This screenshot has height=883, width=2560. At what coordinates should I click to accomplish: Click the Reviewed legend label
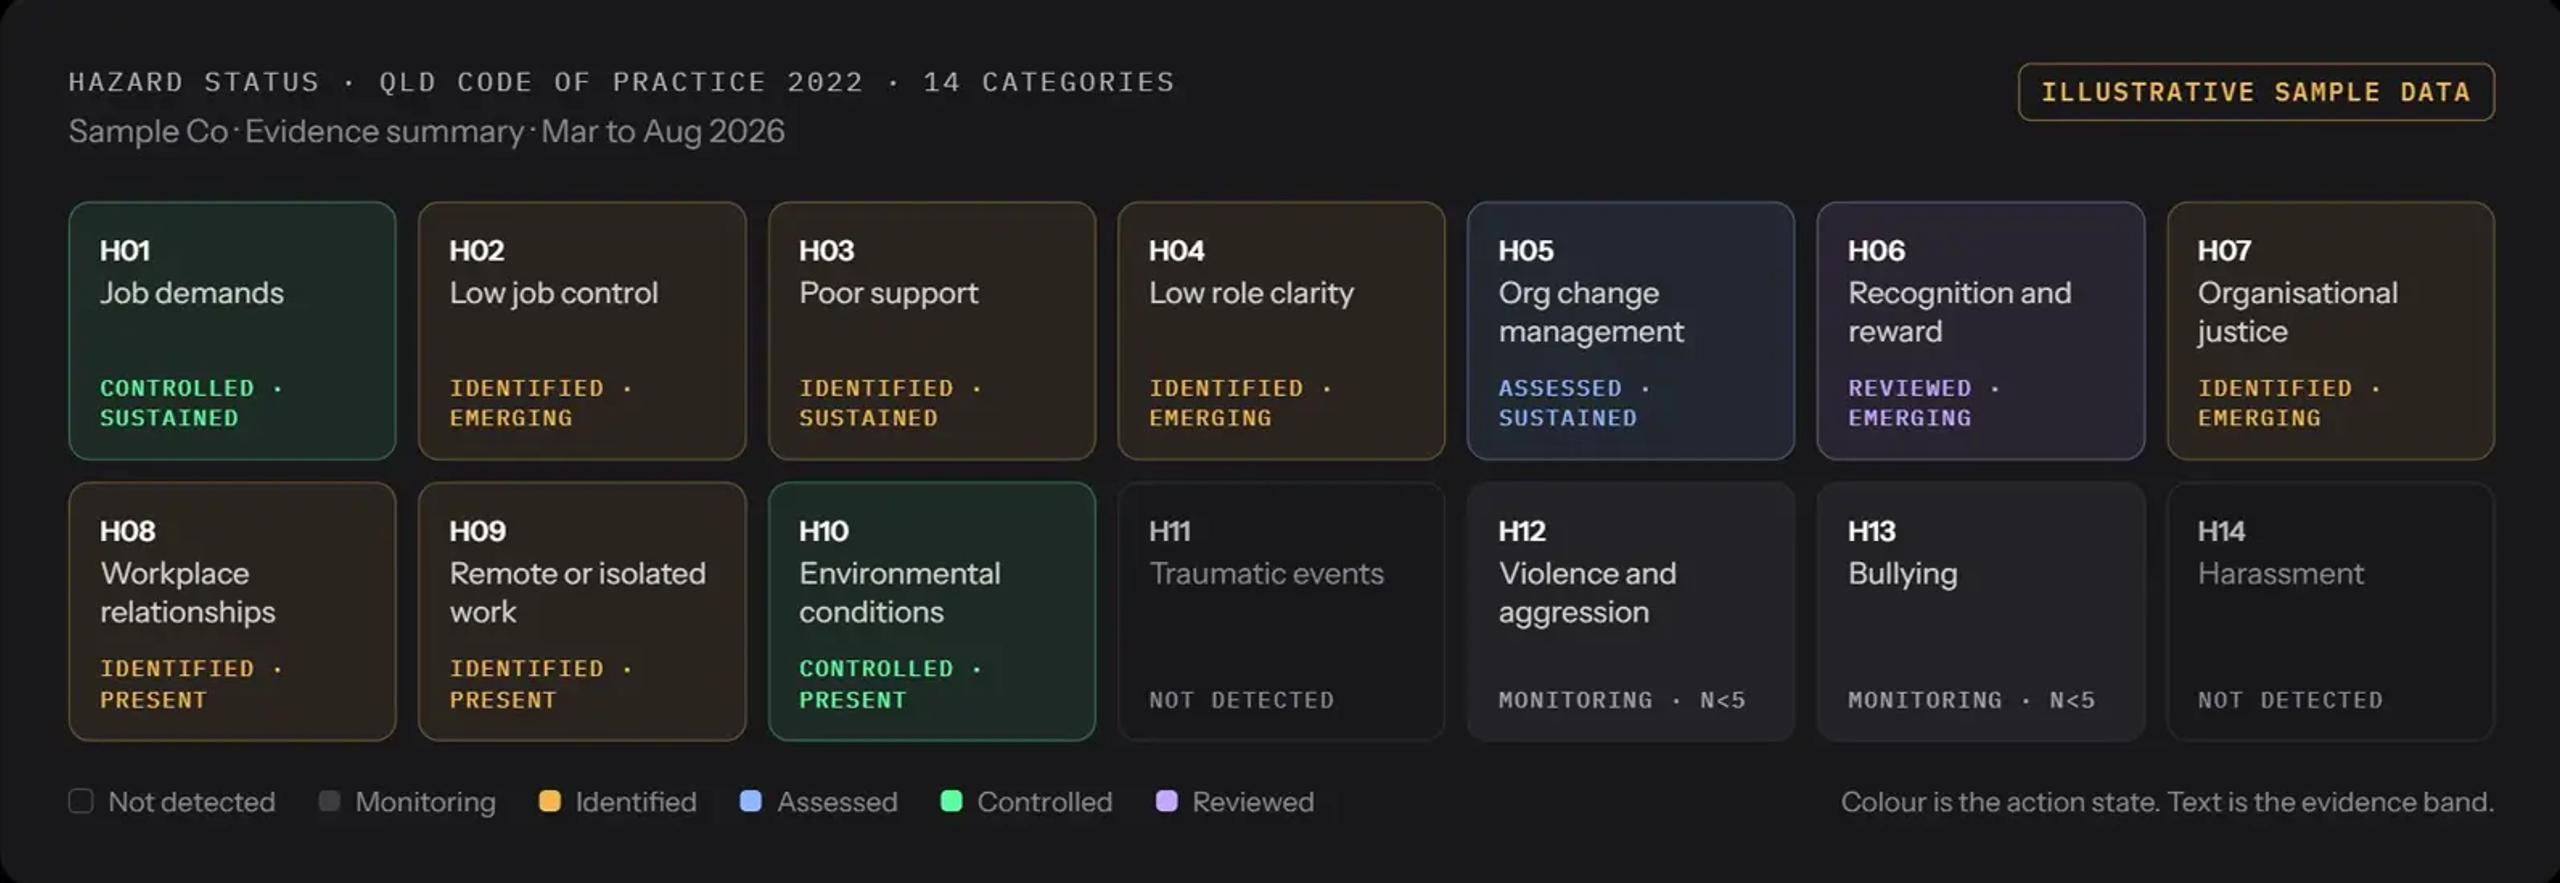[1254, 802]
